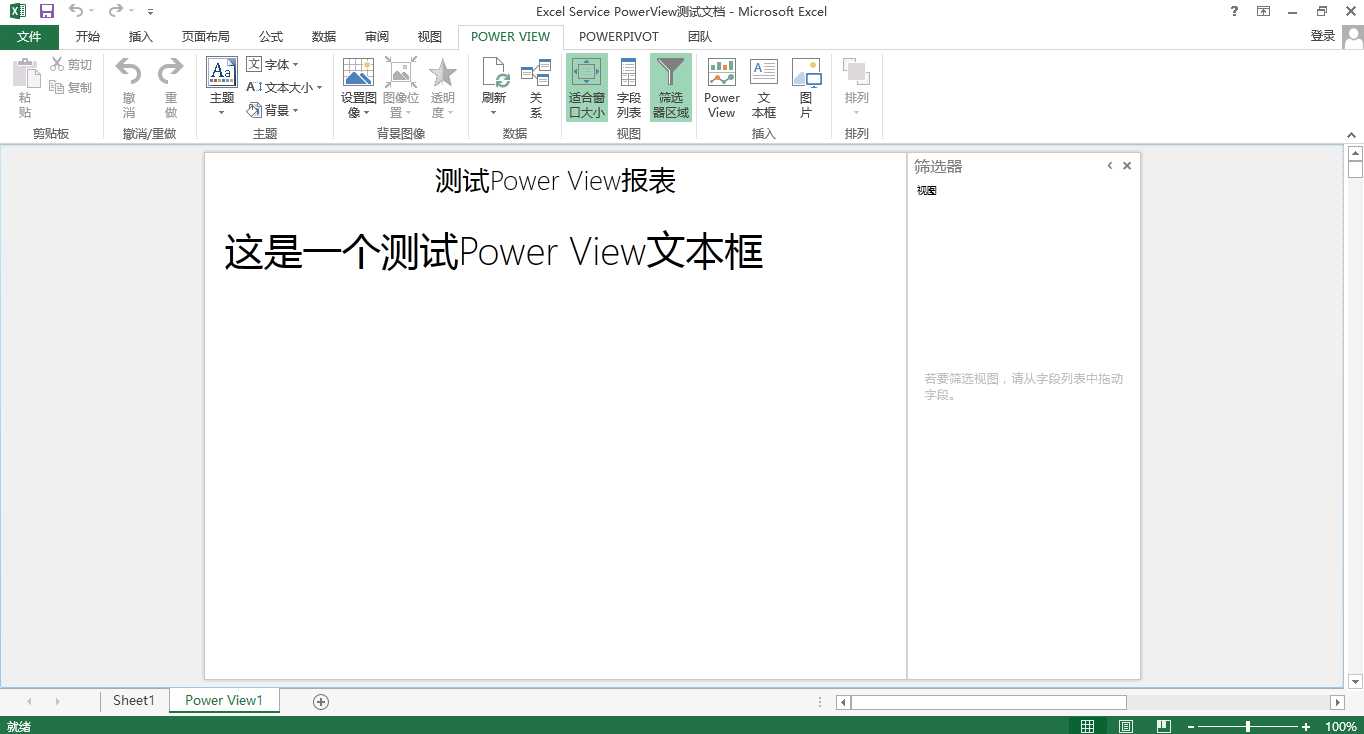Switch to the 插入 ribbon tab
This screenshot has height=734, width=1364.
coord(141,37)
